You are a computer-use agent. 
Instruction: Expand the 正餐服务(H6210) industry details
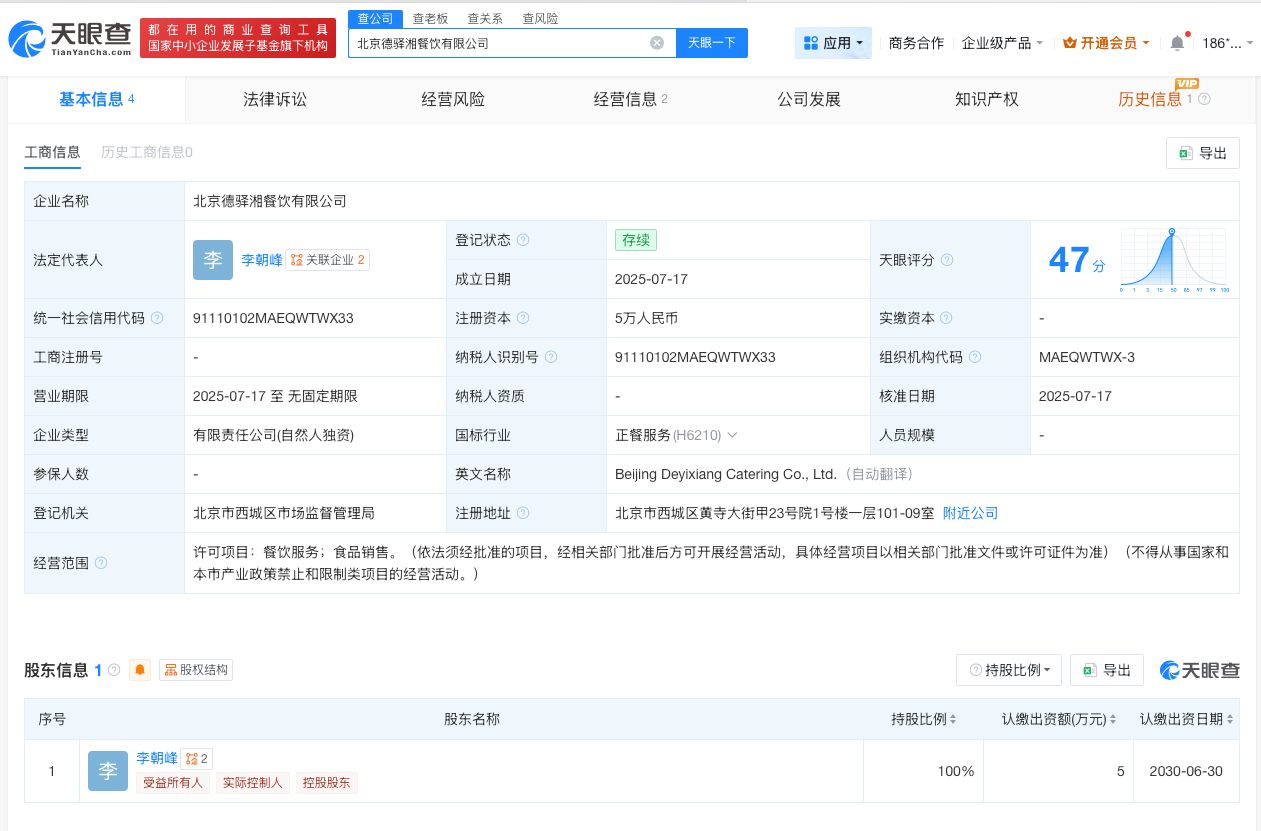[733, 435]
